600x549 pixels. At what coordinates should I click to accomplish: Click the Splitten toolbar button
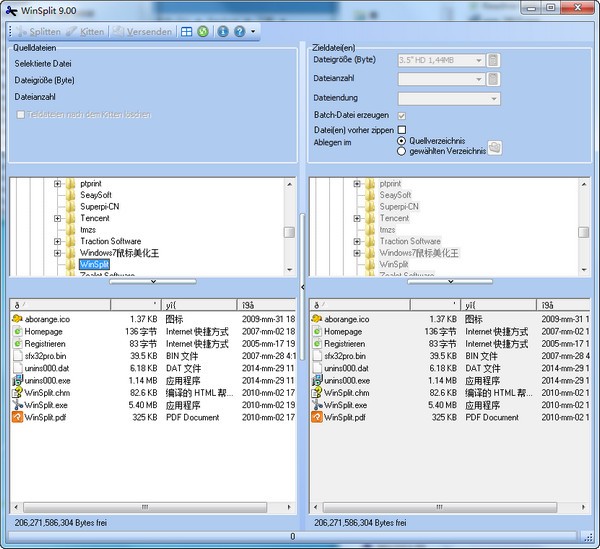(39, 31)
